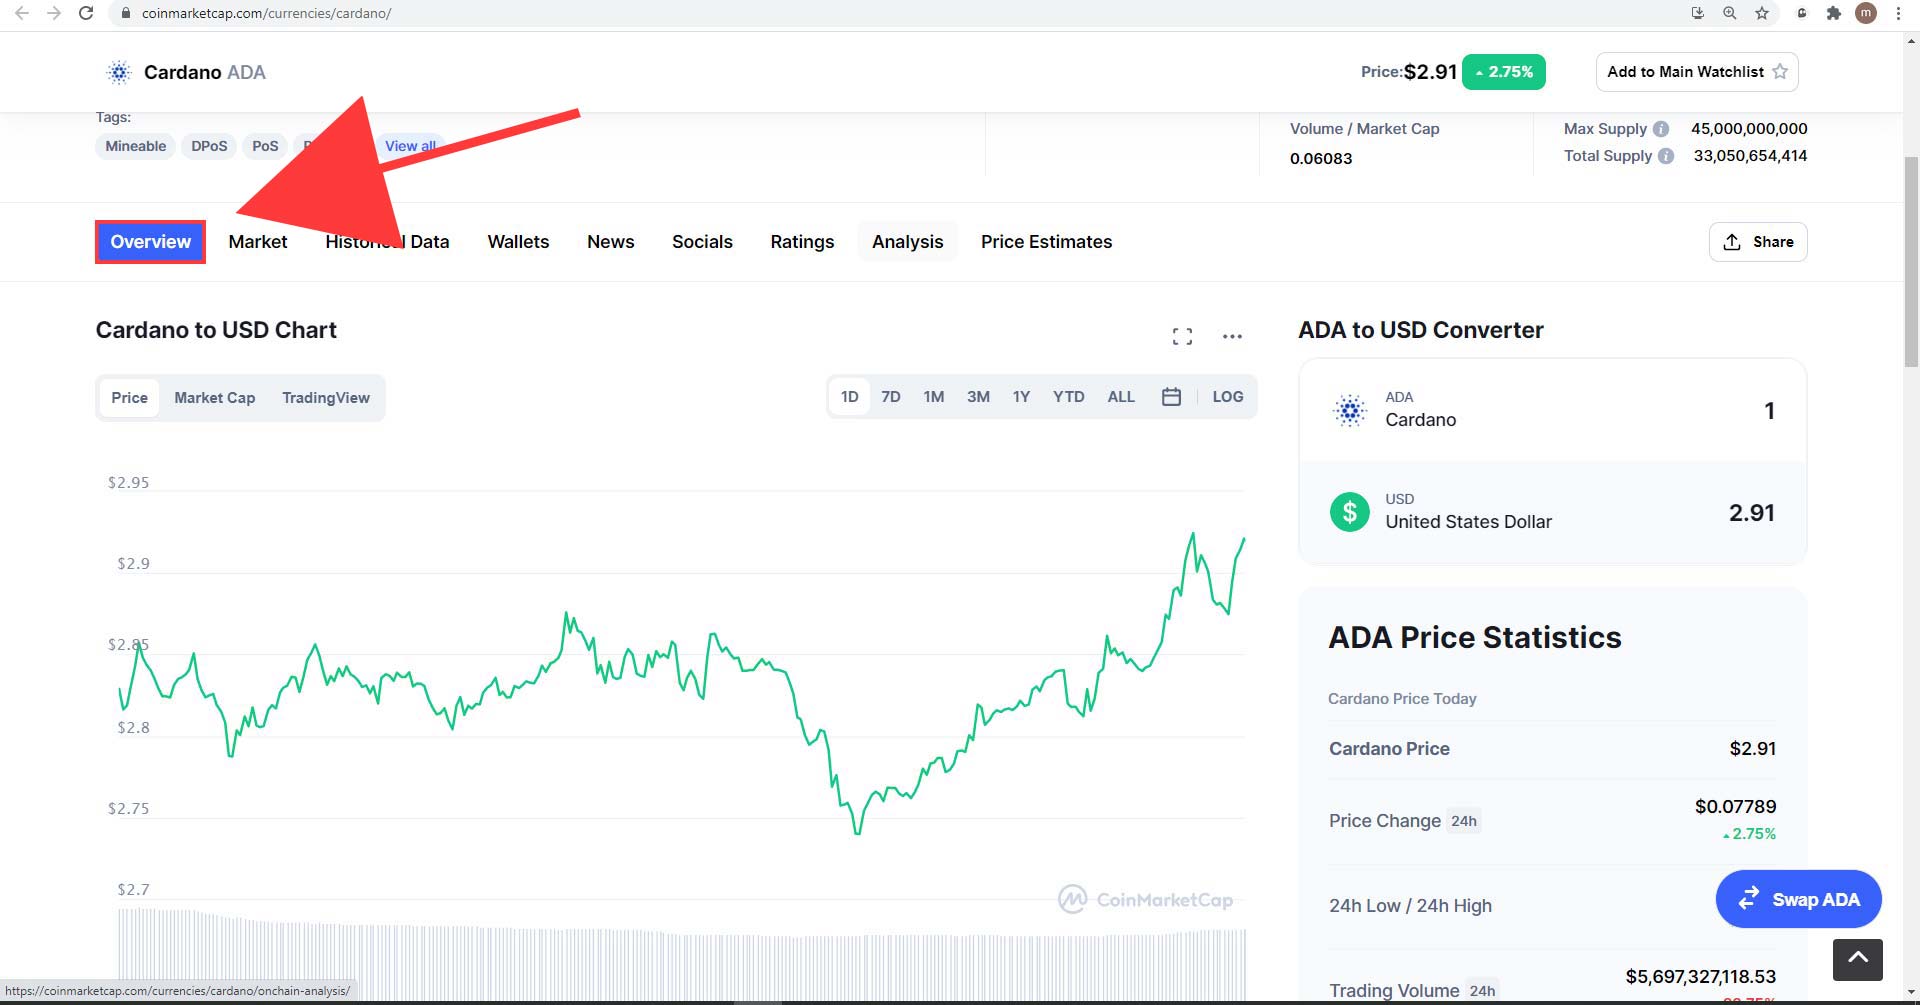Set chart range to 1M
The image size is (1920, 1005).
pyautogui.click(x=934, y=397)
